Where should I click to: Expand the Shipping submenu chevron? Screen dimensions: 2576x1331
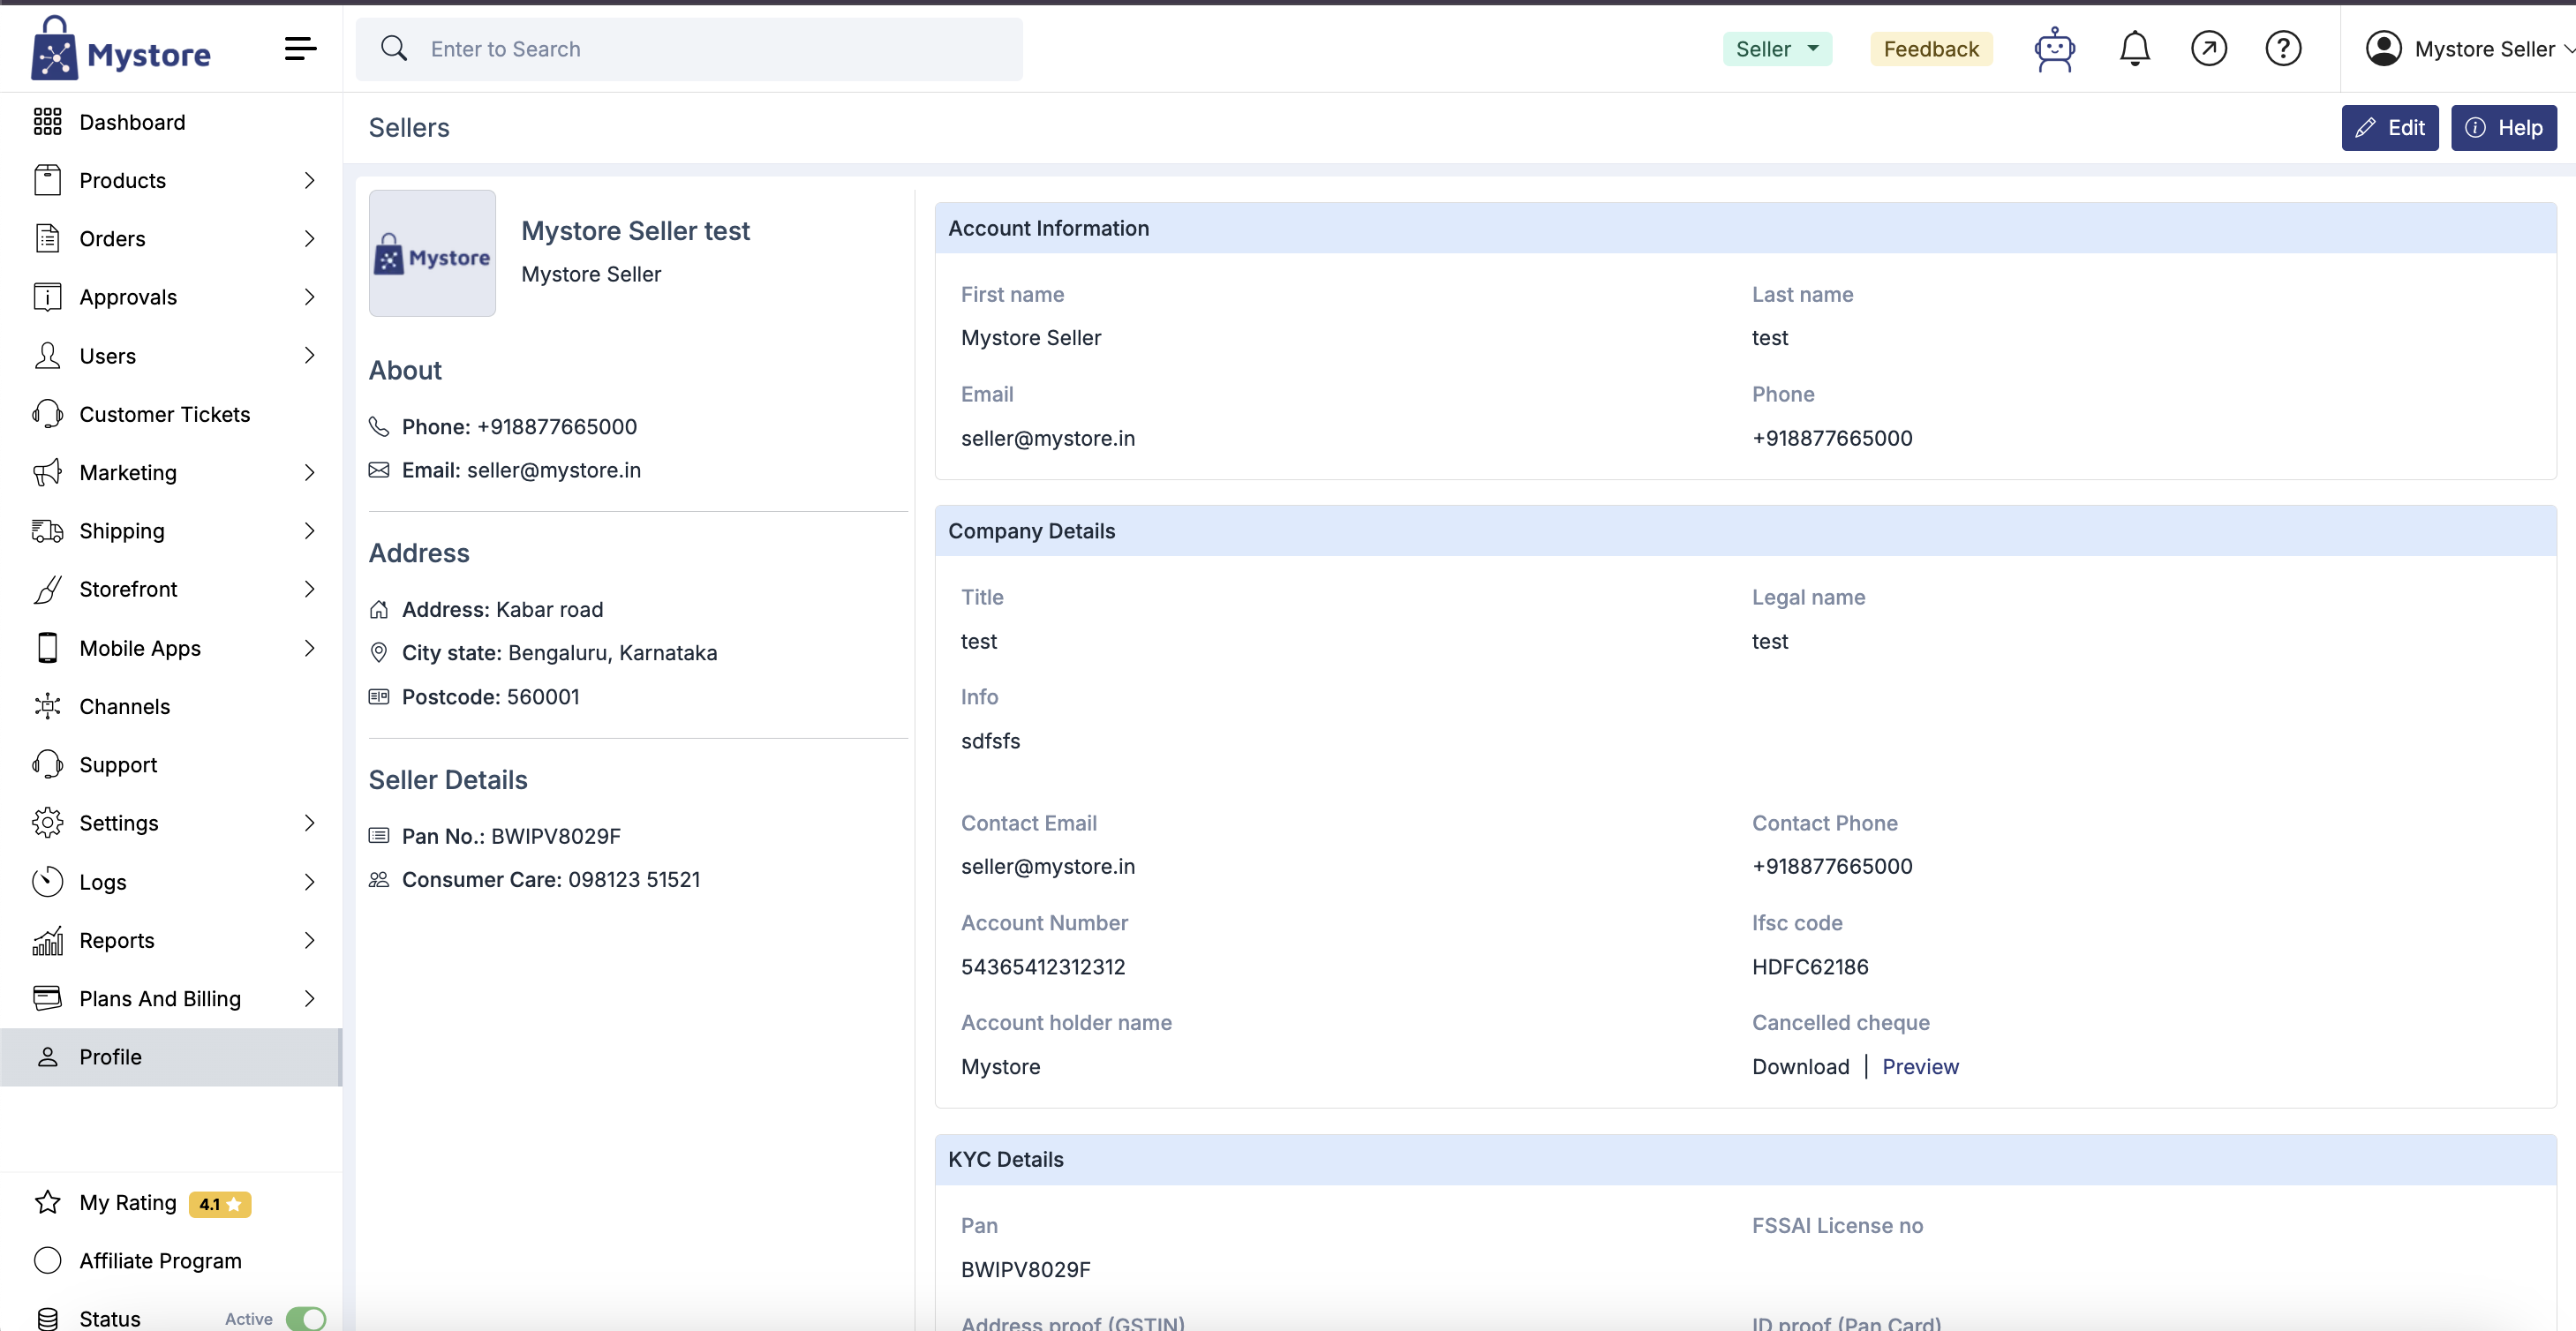coord(309,531)
